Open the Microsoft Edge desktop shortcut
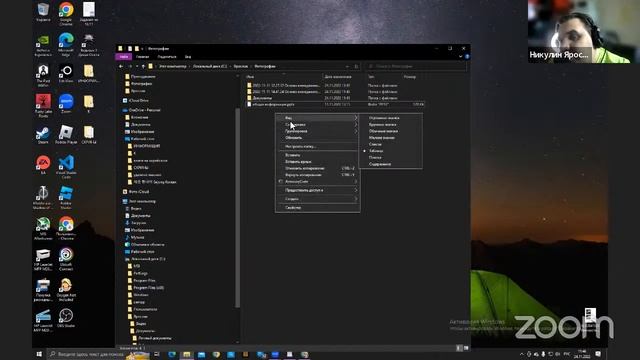This screenshot has height=360, width=640. click(x=66, y=44)
